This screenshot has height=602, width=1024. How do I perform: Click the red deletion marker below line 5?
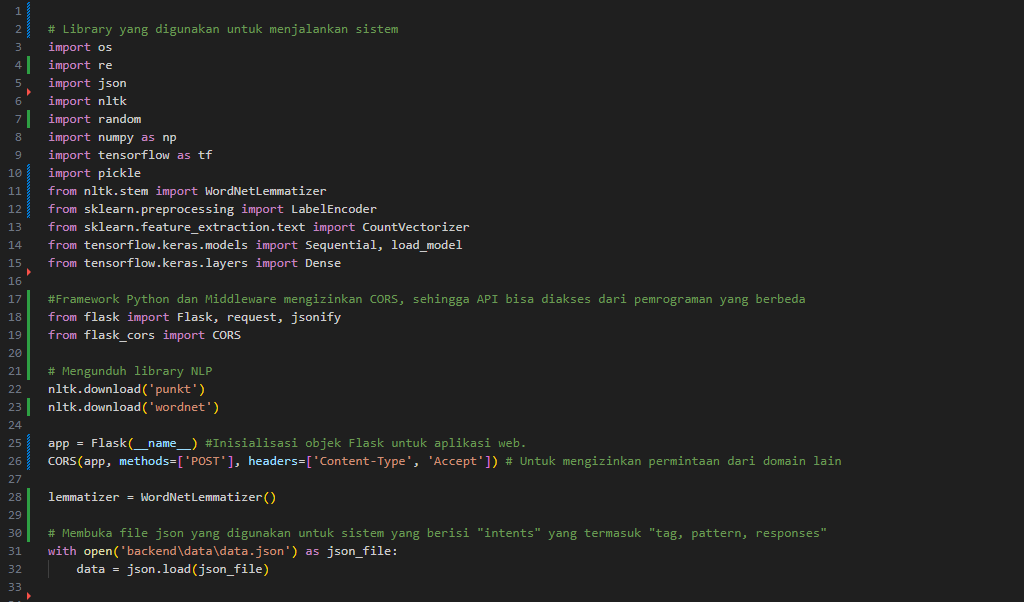[x=30, y=92]
